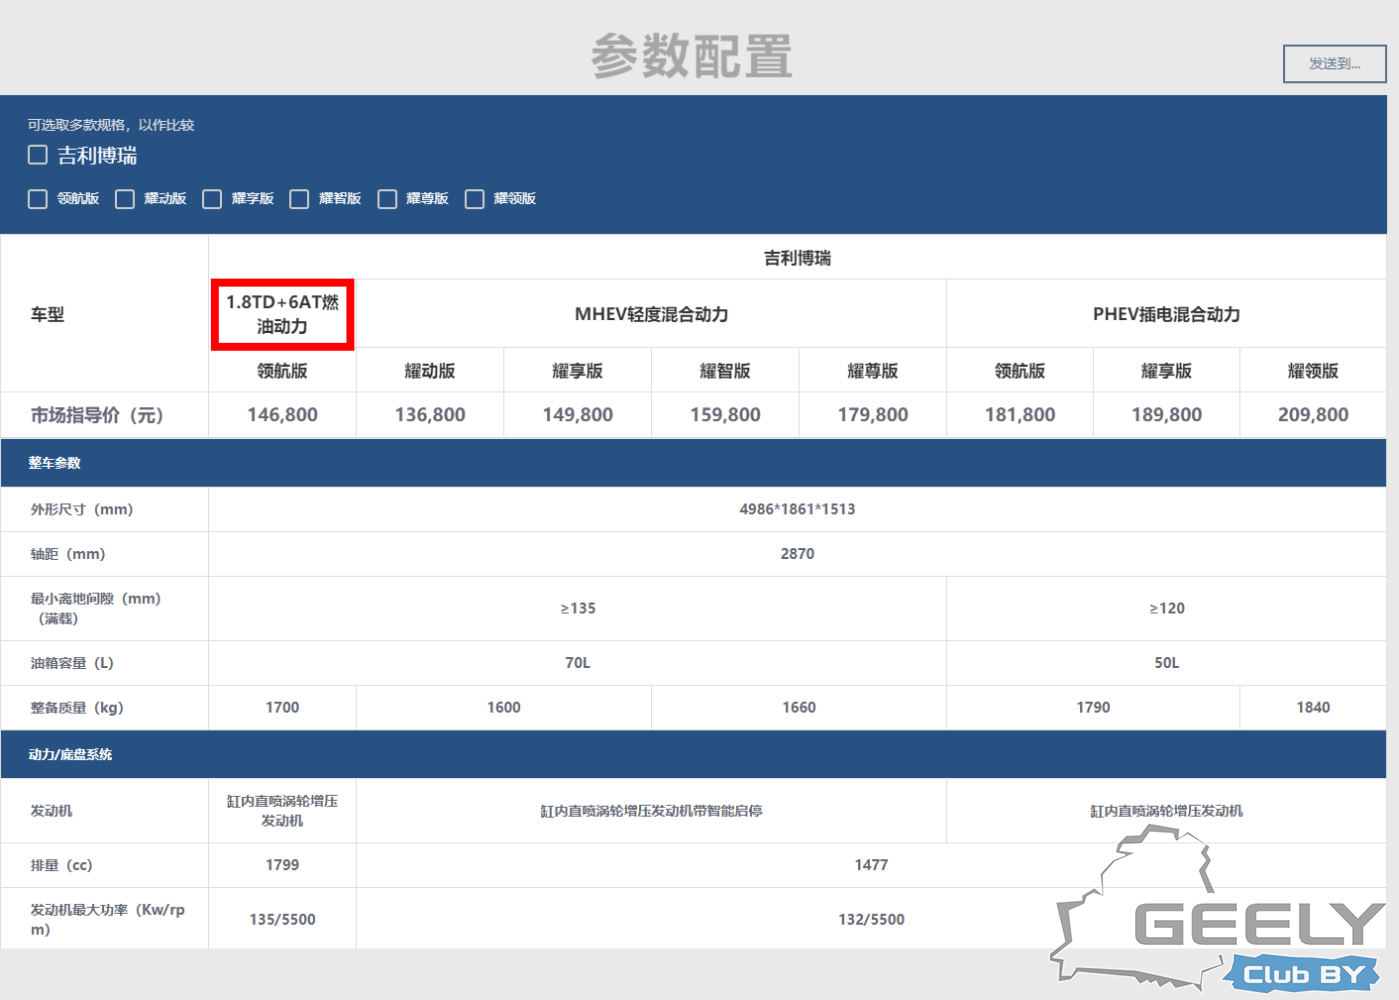Click the 136,800 price under 耀动版

[430, 415]
